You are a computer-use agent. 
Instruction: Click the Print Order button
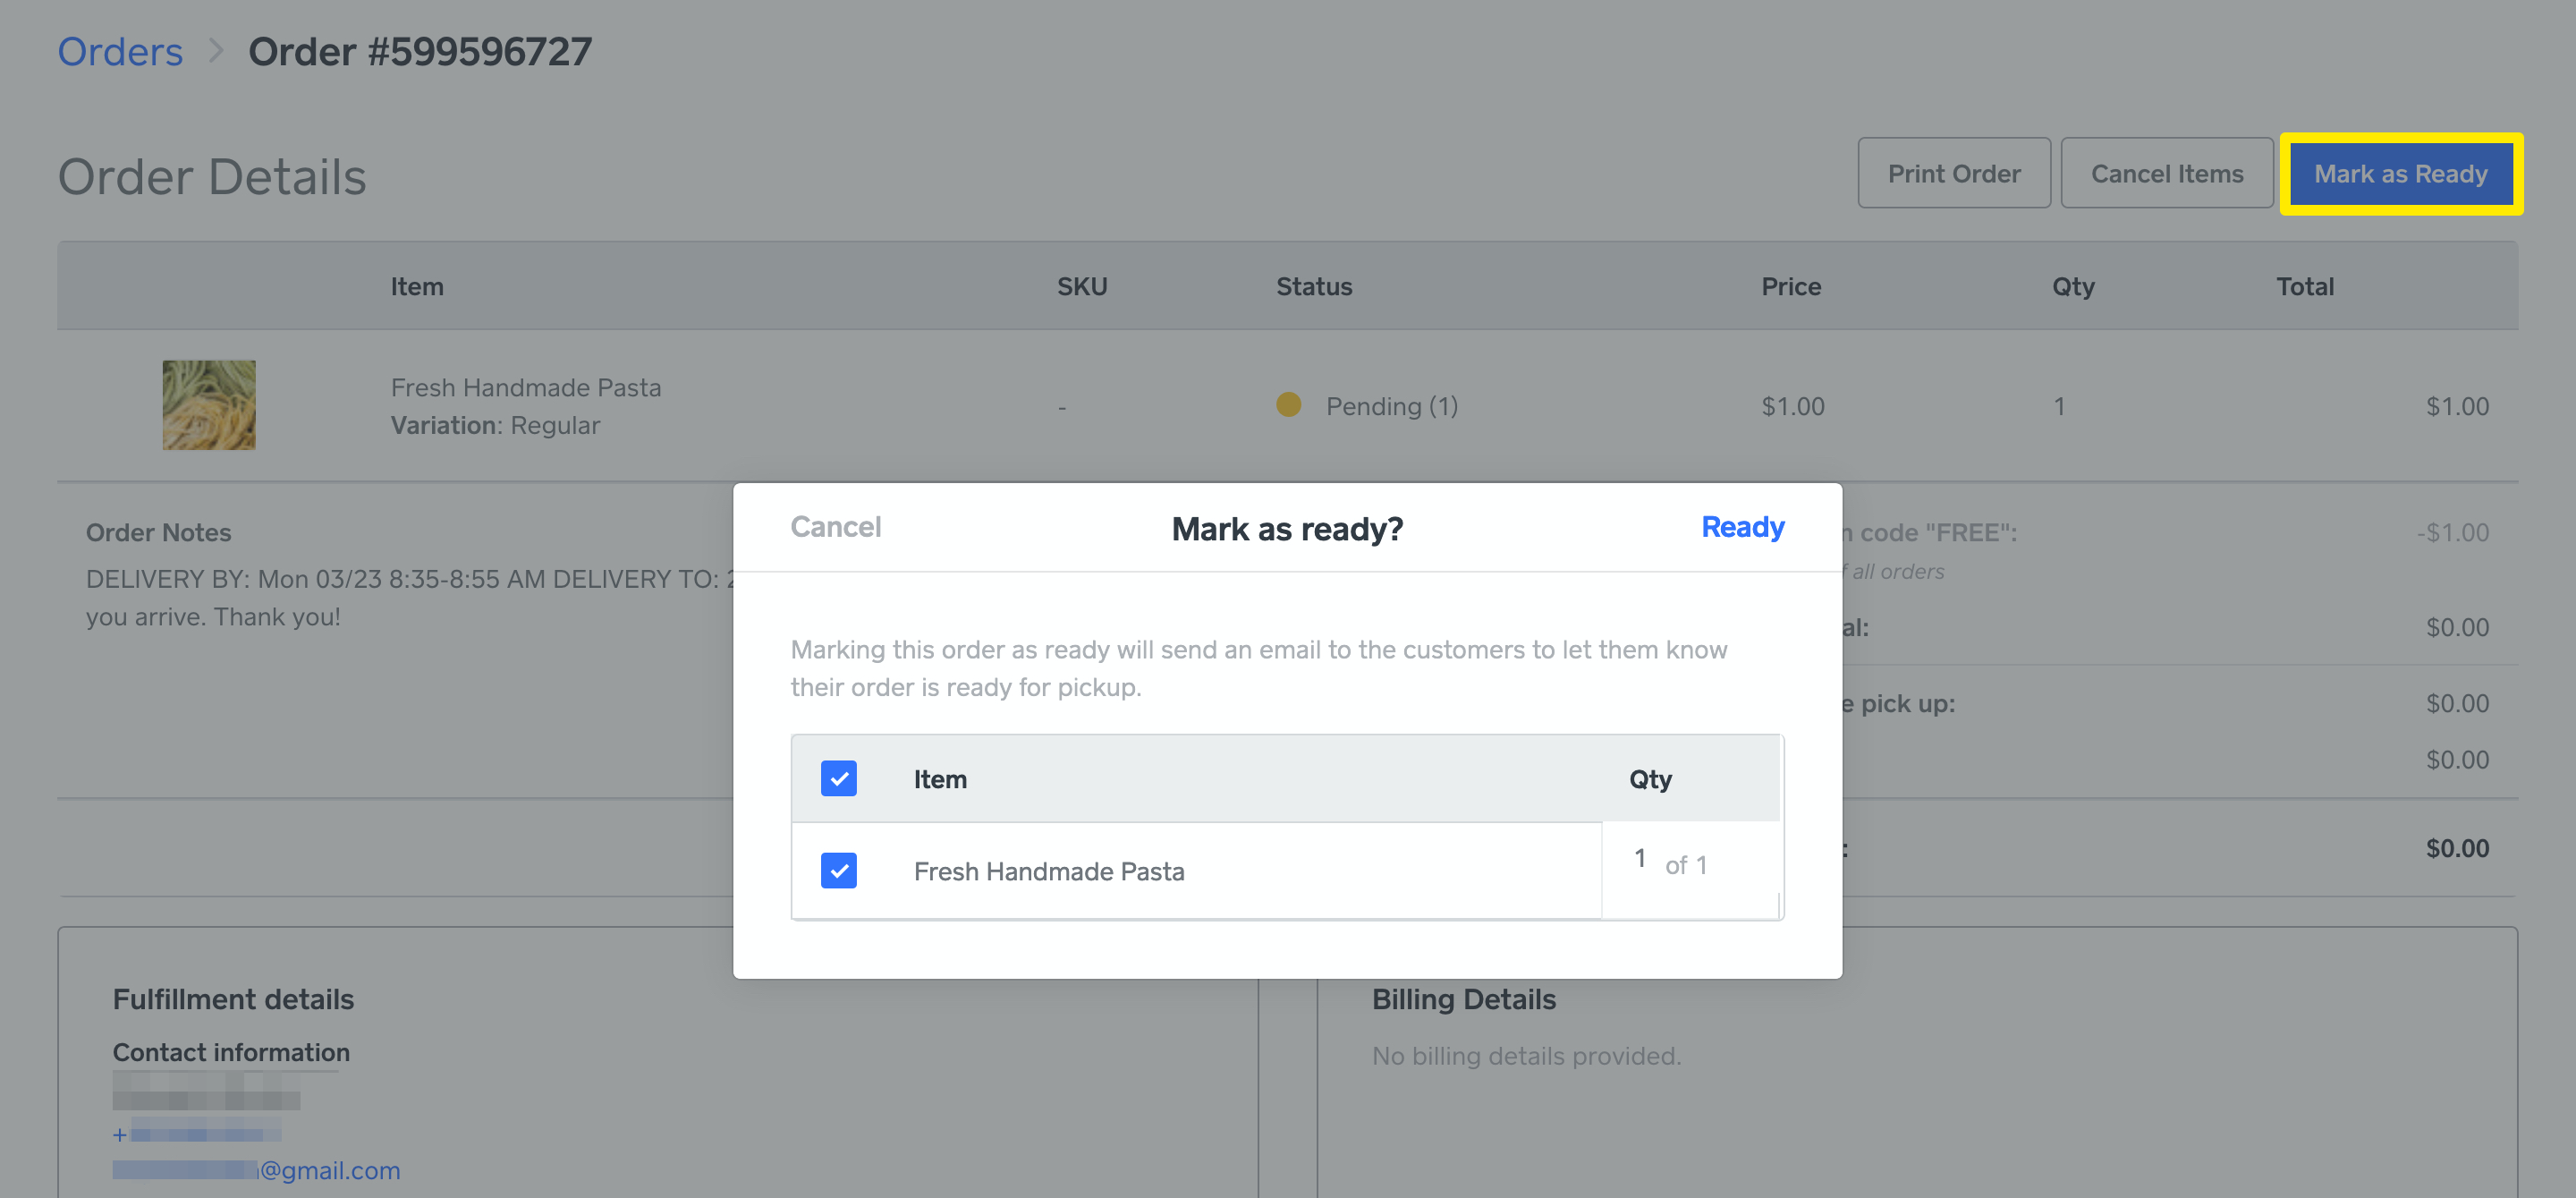point(1953,174)
